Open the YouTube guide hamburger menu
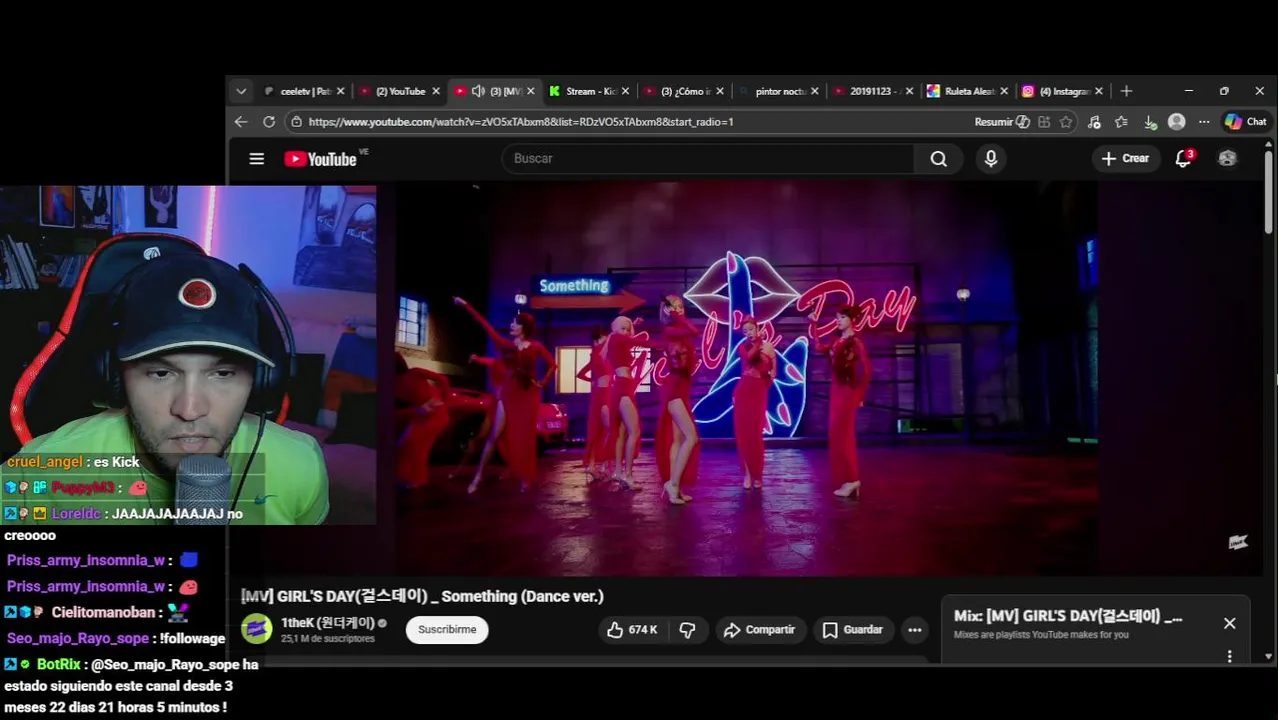Viewport: 1278px width, 720px height. click(257, 159)
